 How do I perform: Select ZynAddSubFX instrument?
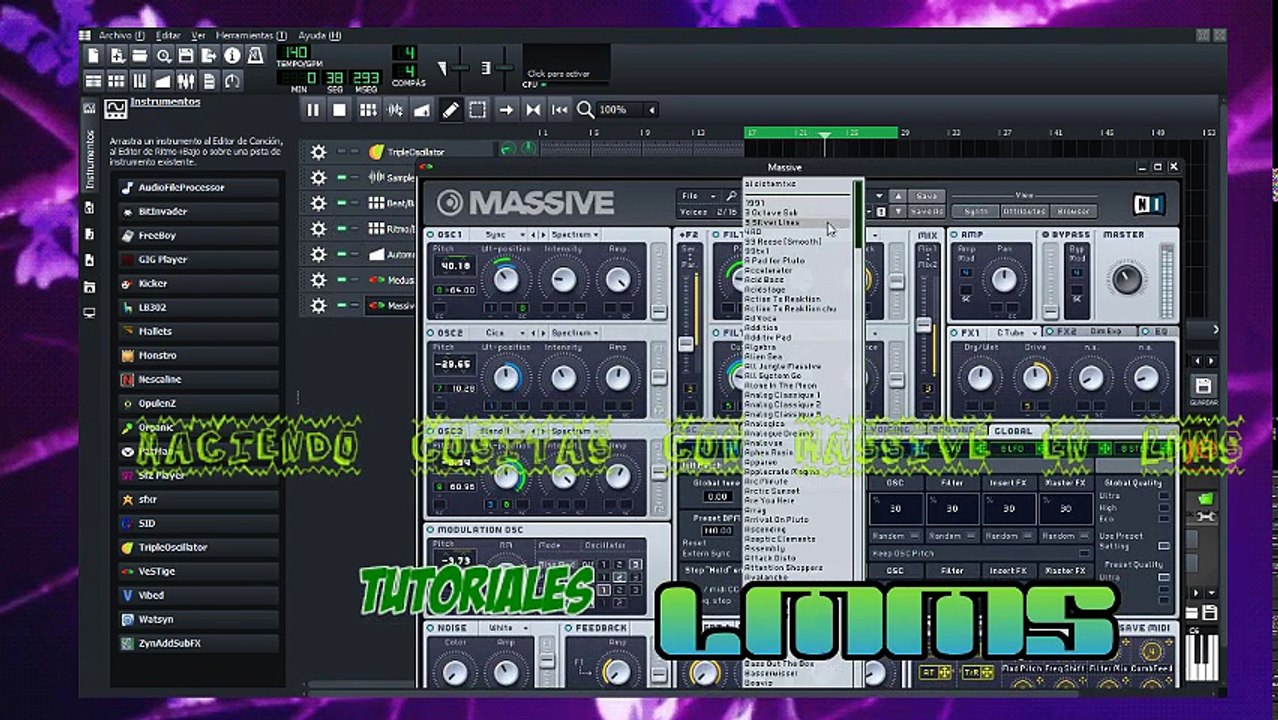pos(197,643)
